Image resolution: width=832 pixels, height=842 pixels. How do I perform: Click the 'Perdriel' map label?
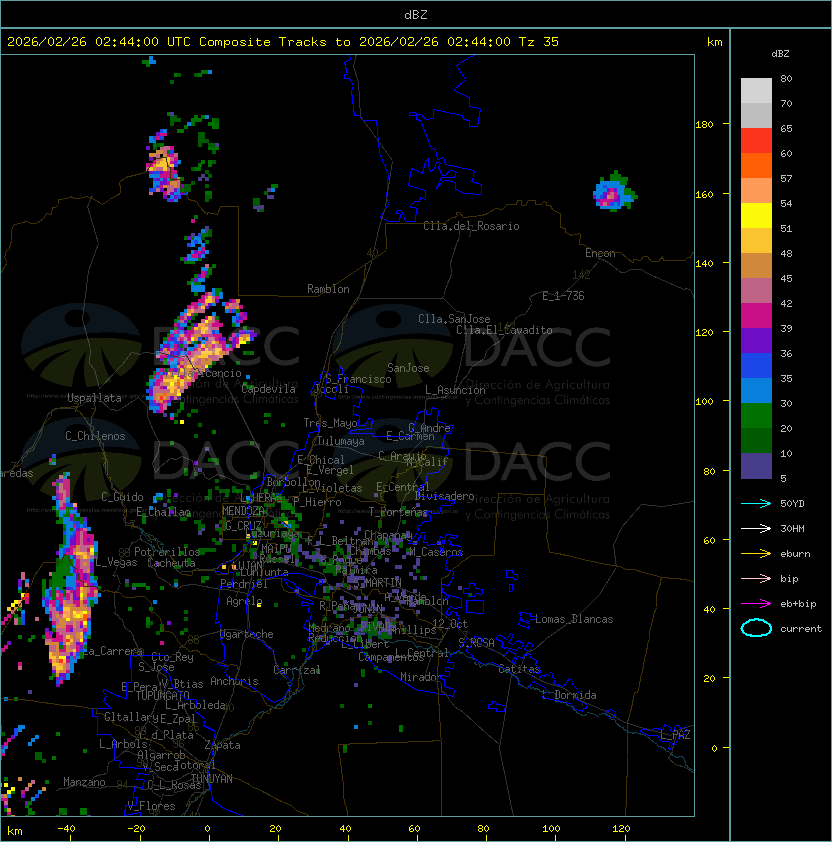(244, 584)
